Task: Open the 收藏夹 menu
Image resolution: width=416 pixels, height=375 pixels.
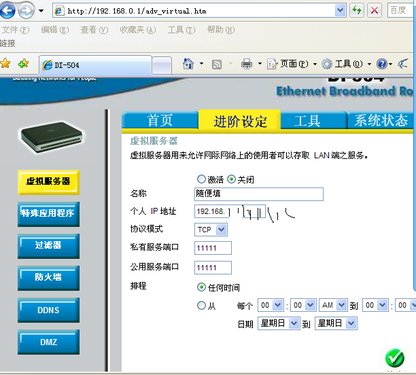Action: pos(138,30)
